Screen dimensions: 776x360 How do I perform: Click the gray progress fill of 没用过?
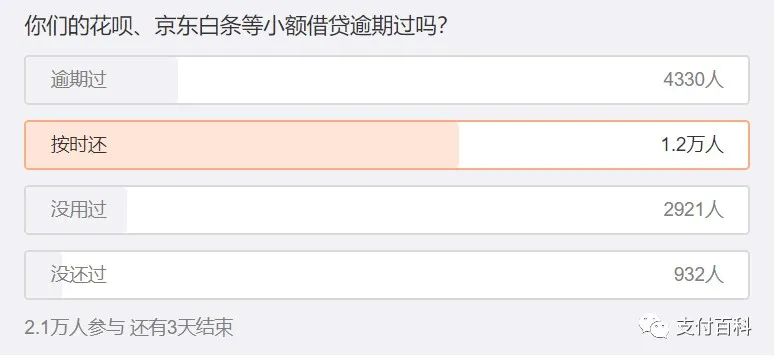(76, 210)
